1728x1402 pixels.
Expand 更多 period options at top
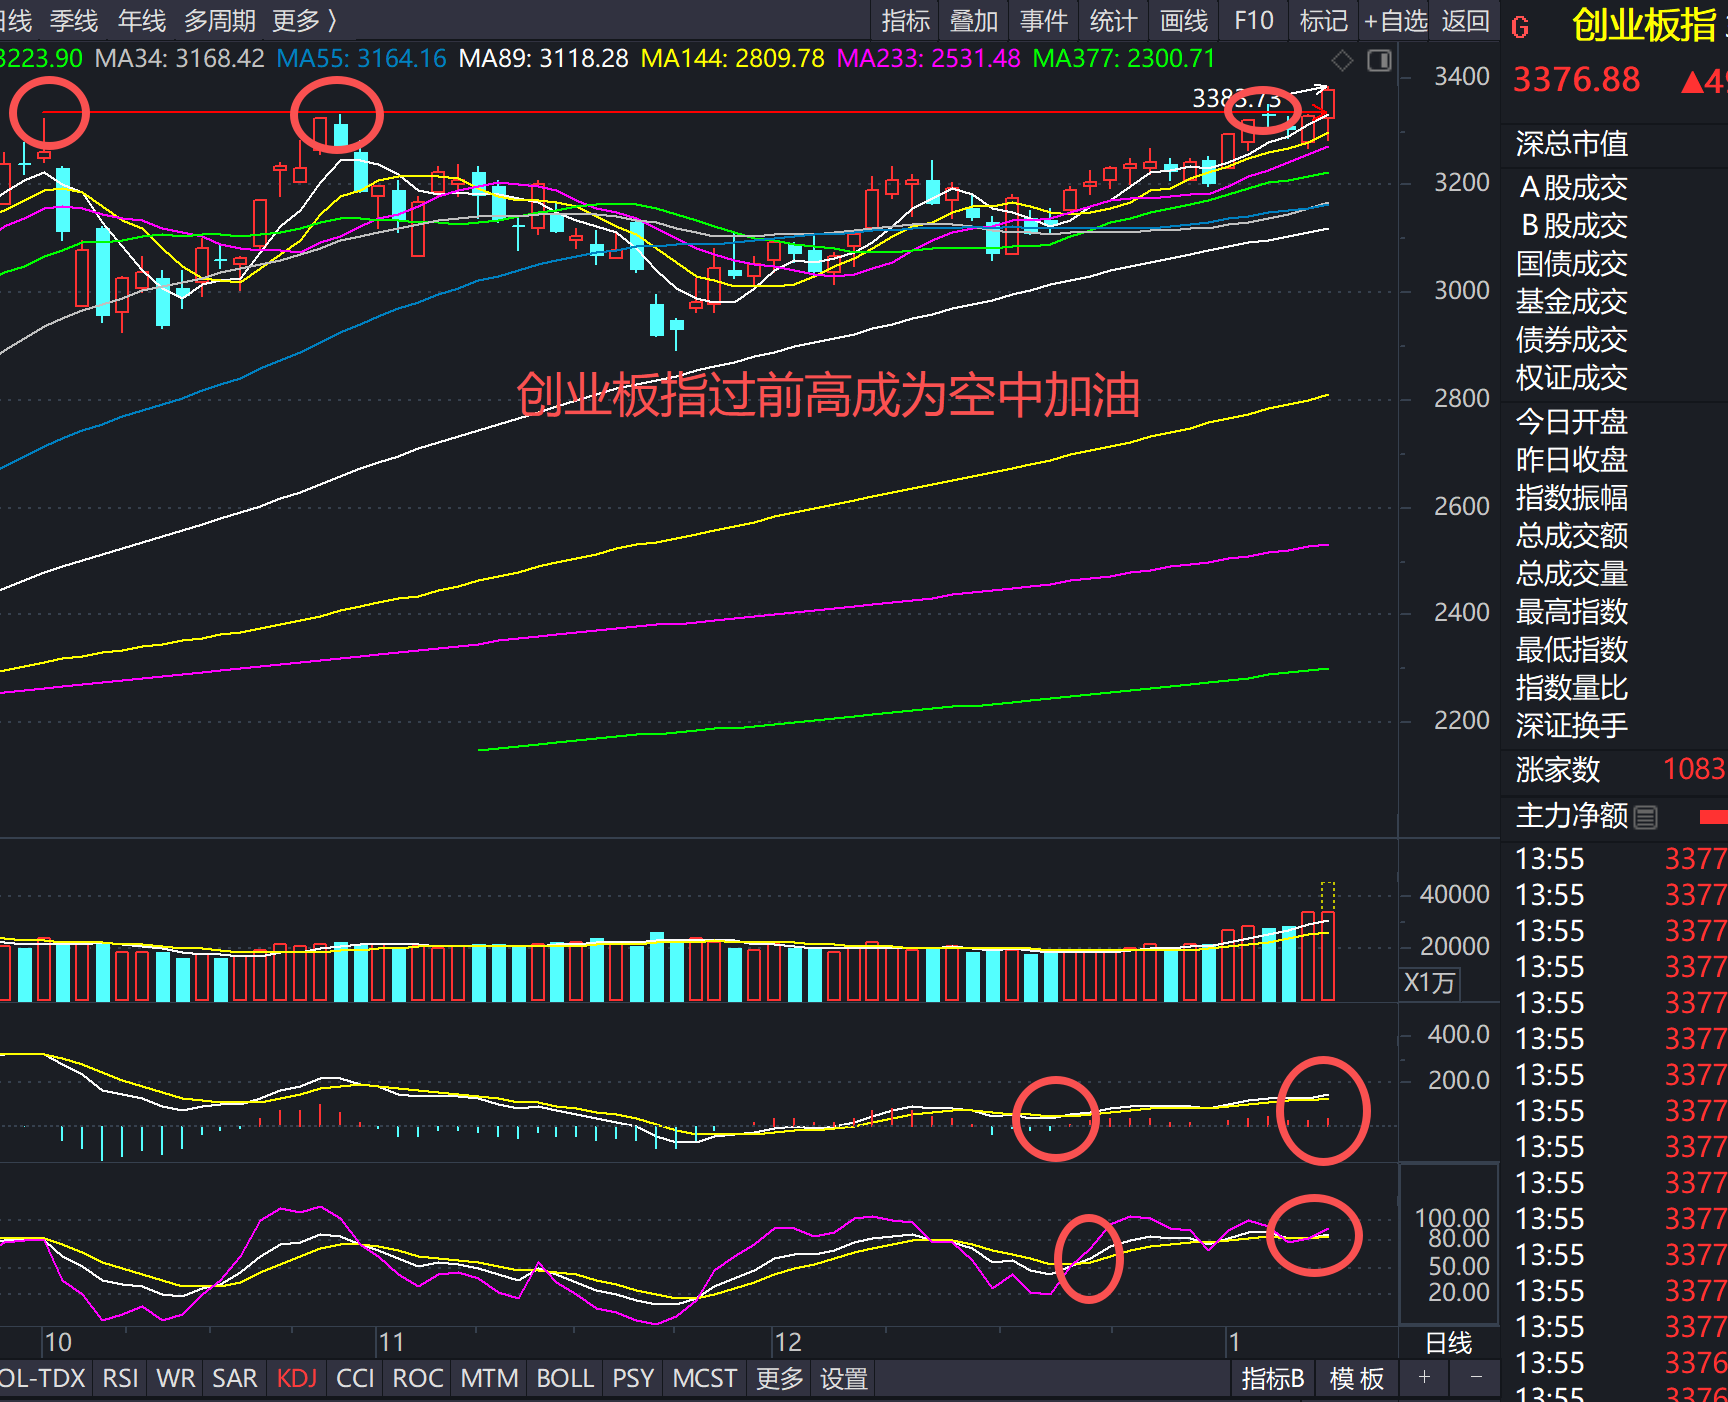304,21
